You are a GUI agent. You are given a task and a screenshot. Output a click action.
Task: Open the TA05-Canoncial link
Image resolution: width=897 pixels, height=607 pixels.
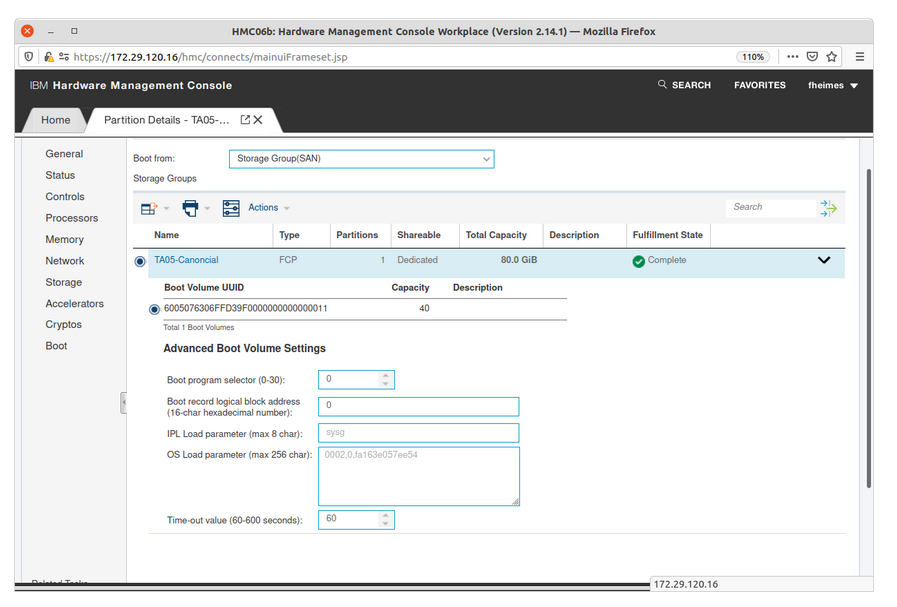click(186, 260)
